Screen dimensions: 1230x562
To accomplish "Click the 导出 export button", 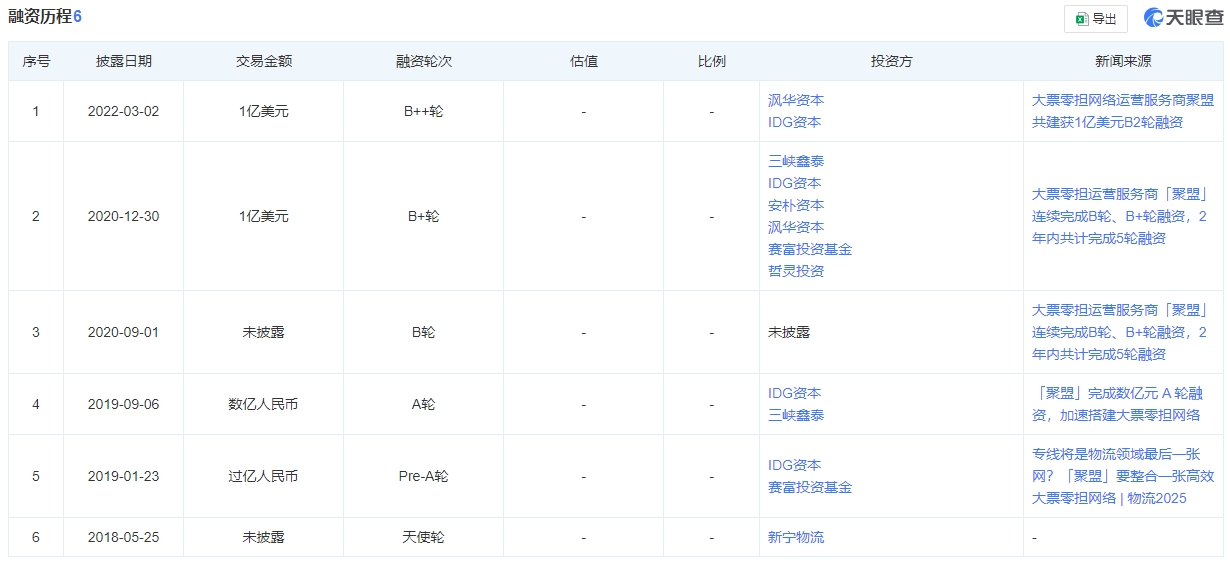I will pos(1096,18).
